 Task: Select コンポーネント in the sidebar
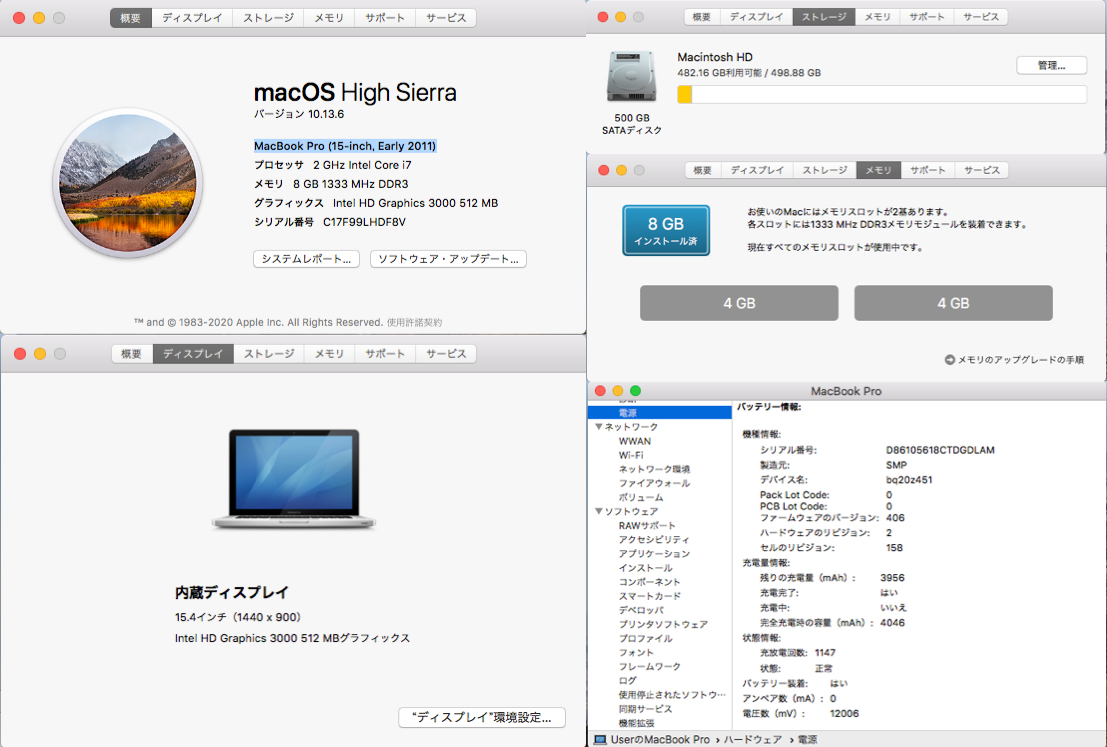coord(649,582)
